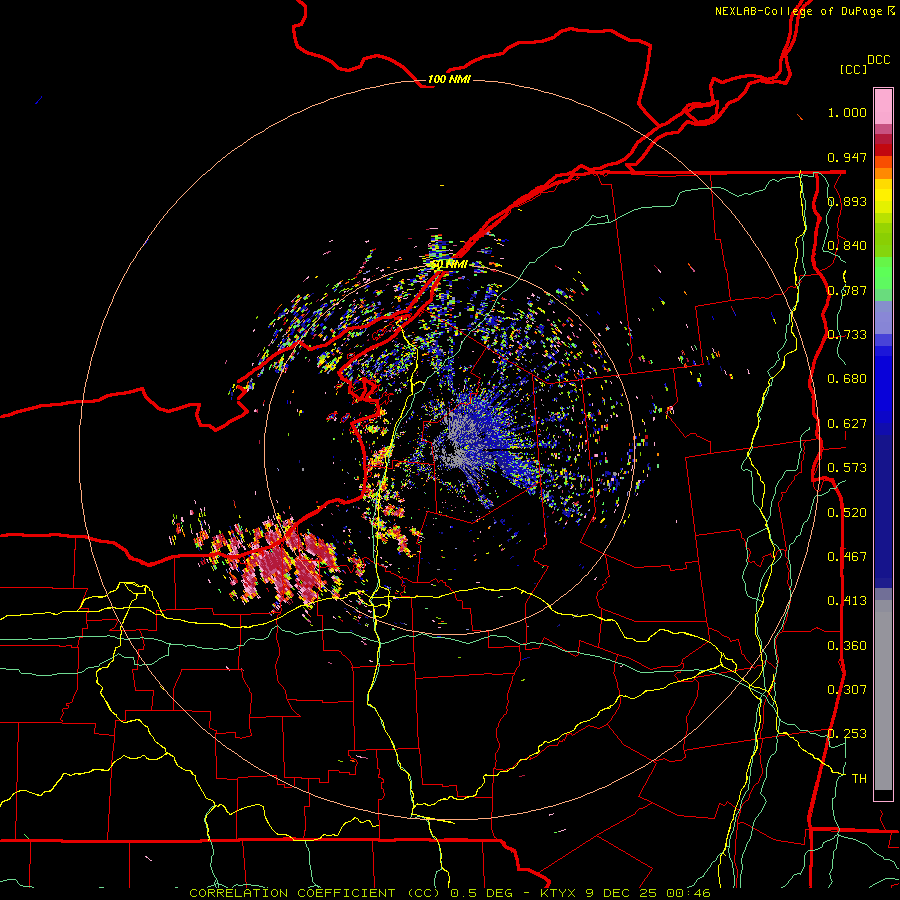Select the 1.000 scale value
Image resolution: width=900 pixels, height=900 pixels.
pyautogui.click(x=847, y=112)
